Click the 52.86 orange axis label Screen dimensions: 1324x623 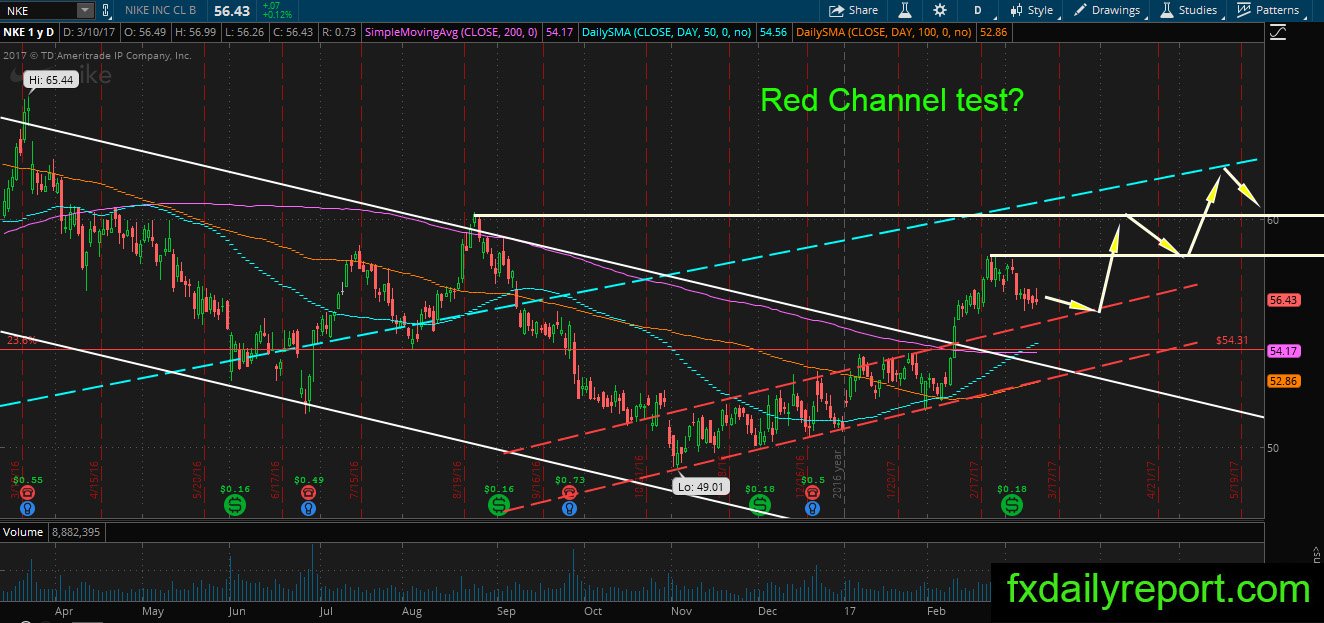(1282, 381)
